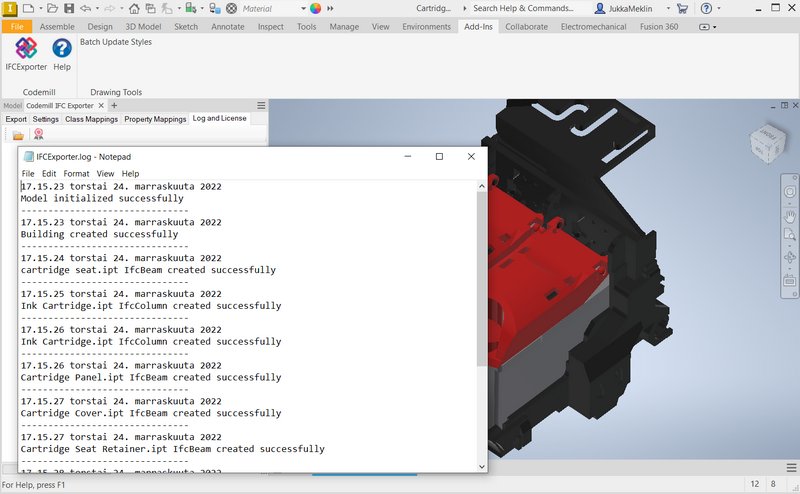Open the Class Mappings tab
This screenshot has height=494, width=800.
[x=91, y=119]
